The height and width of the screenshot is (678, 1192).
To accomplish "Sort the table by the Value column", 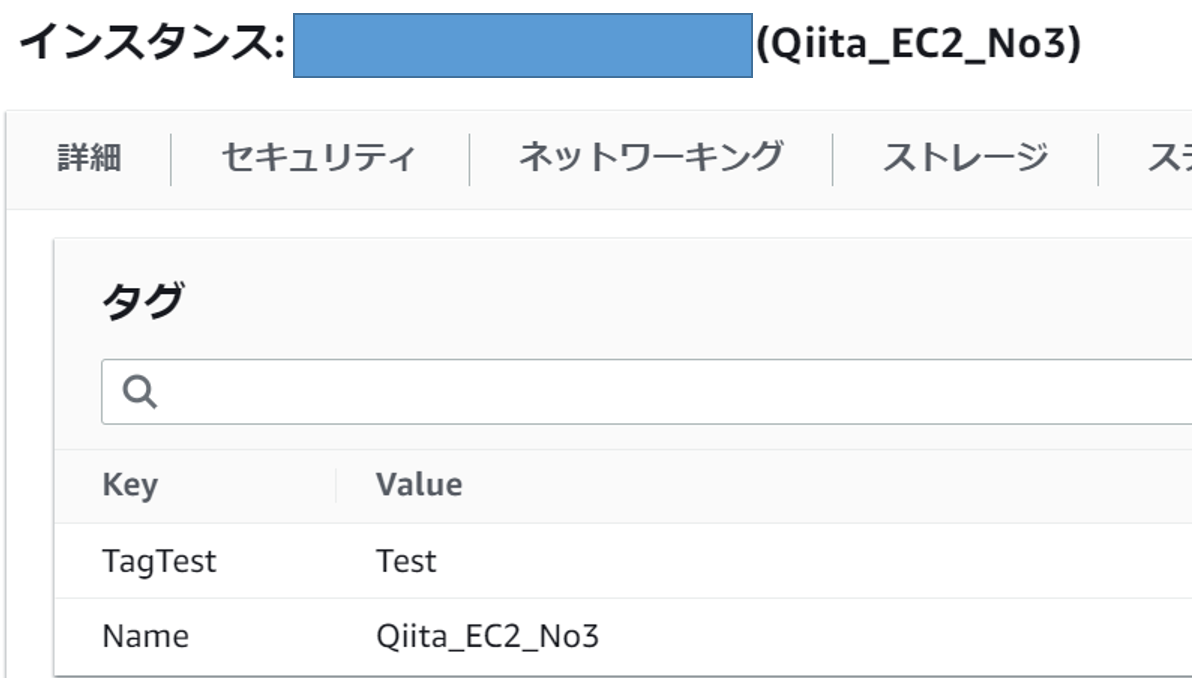I will click(420, 485).
